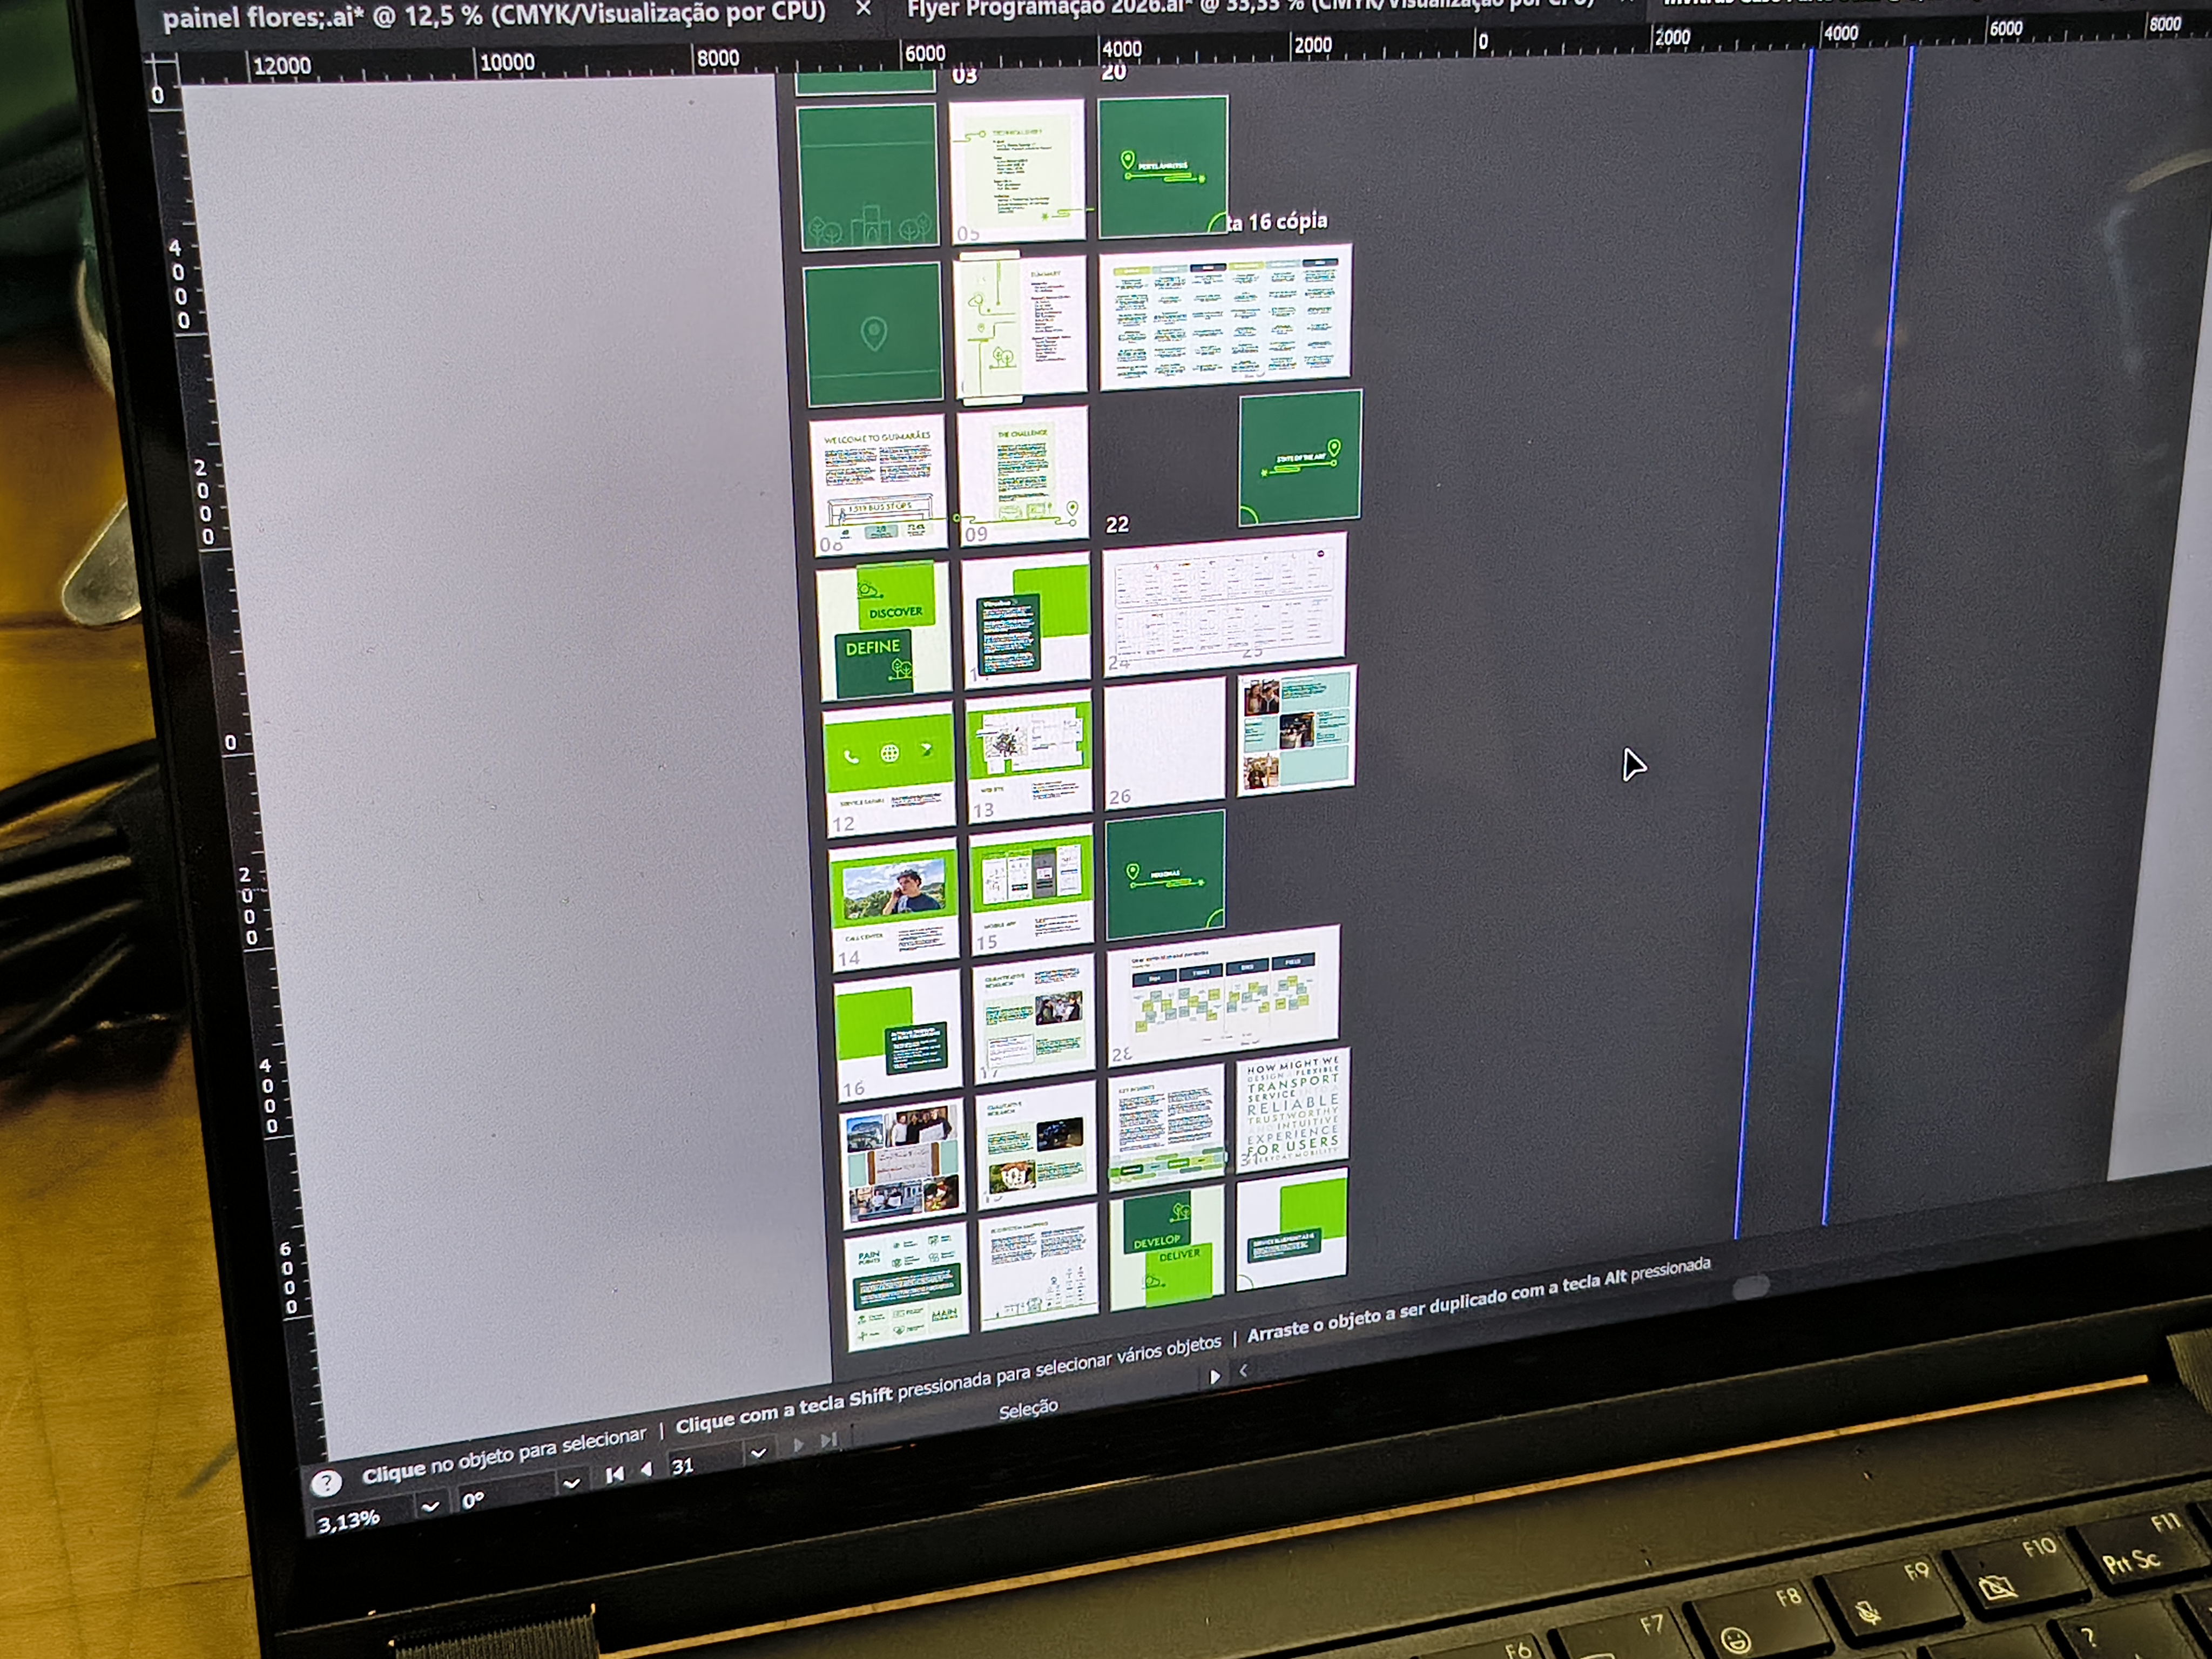Go to the next artboard

(798, 1445)
